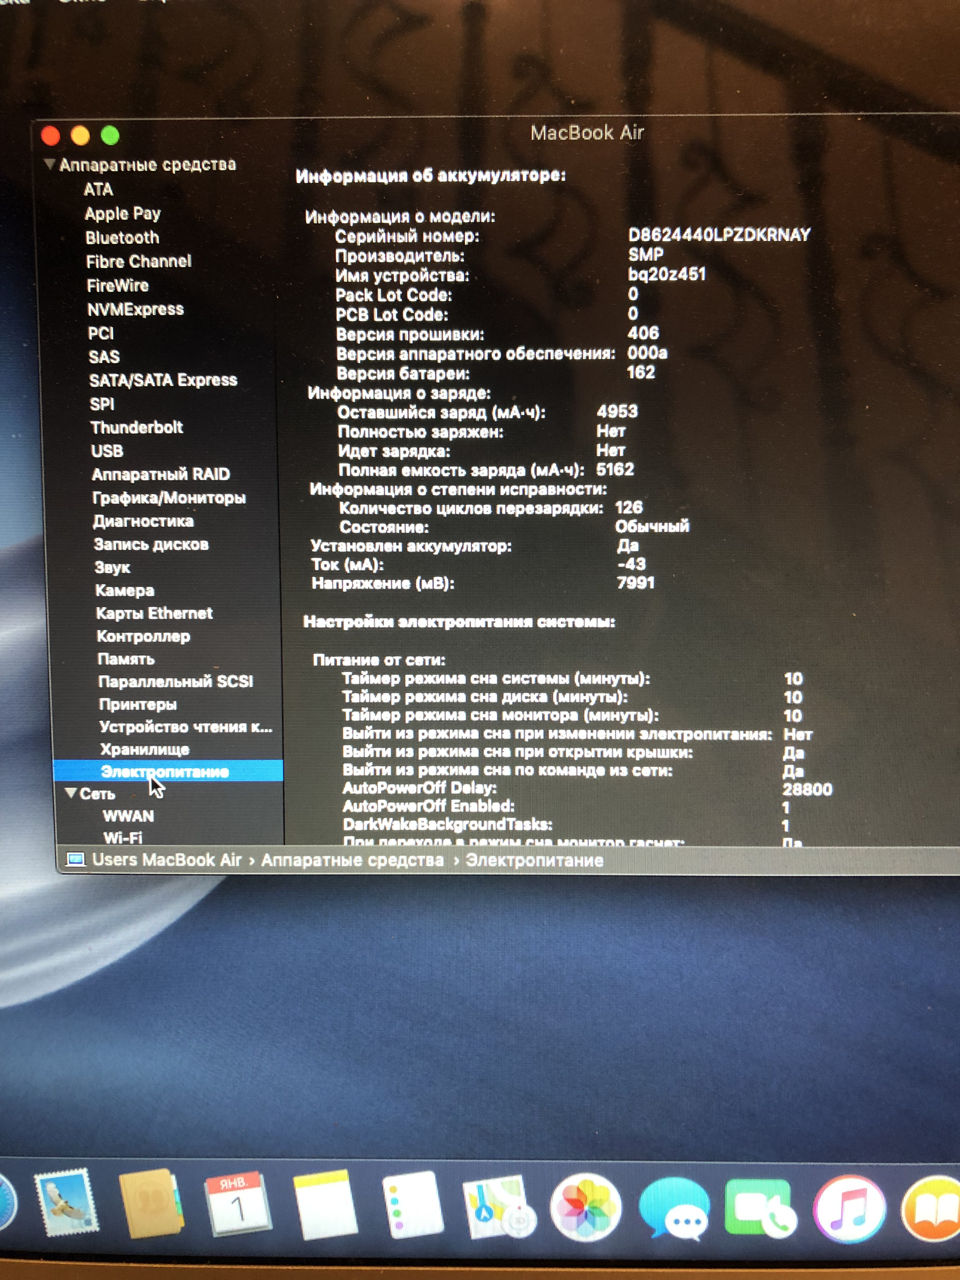Screen dimensions: 960x1280
Task: Select Звук in the sidebar
Action: (x=112, y=567)
